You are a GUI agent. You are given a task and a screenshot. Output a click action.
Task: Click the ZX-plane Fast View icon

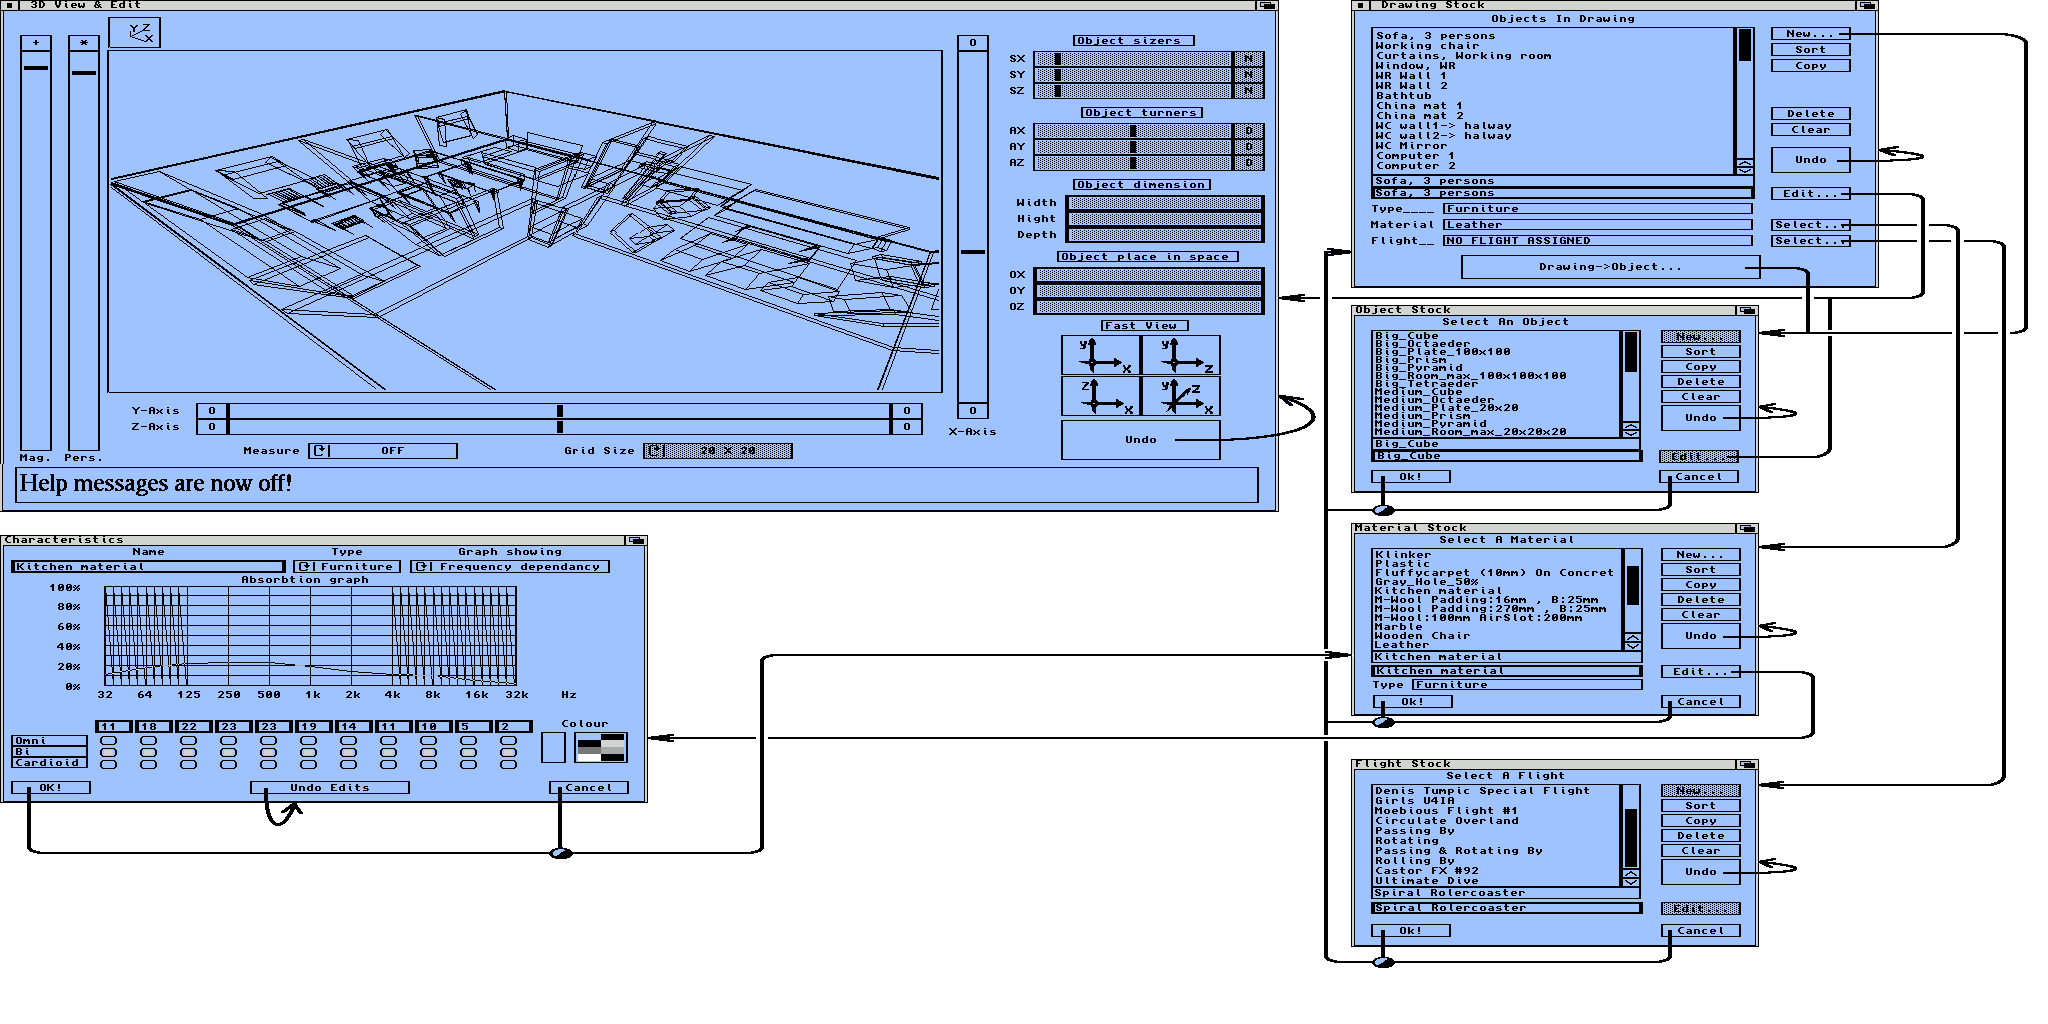(1100, 396)
